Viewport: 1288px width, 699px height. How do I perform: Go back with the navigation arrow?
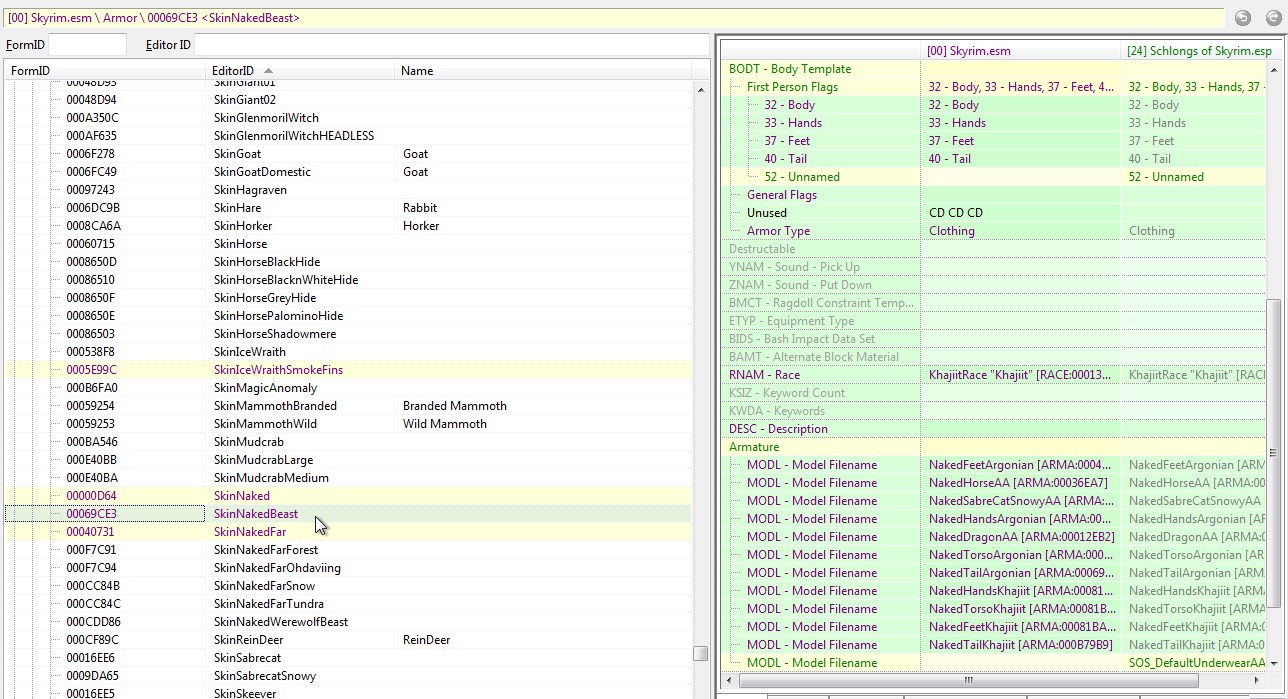coord(1243,17)
